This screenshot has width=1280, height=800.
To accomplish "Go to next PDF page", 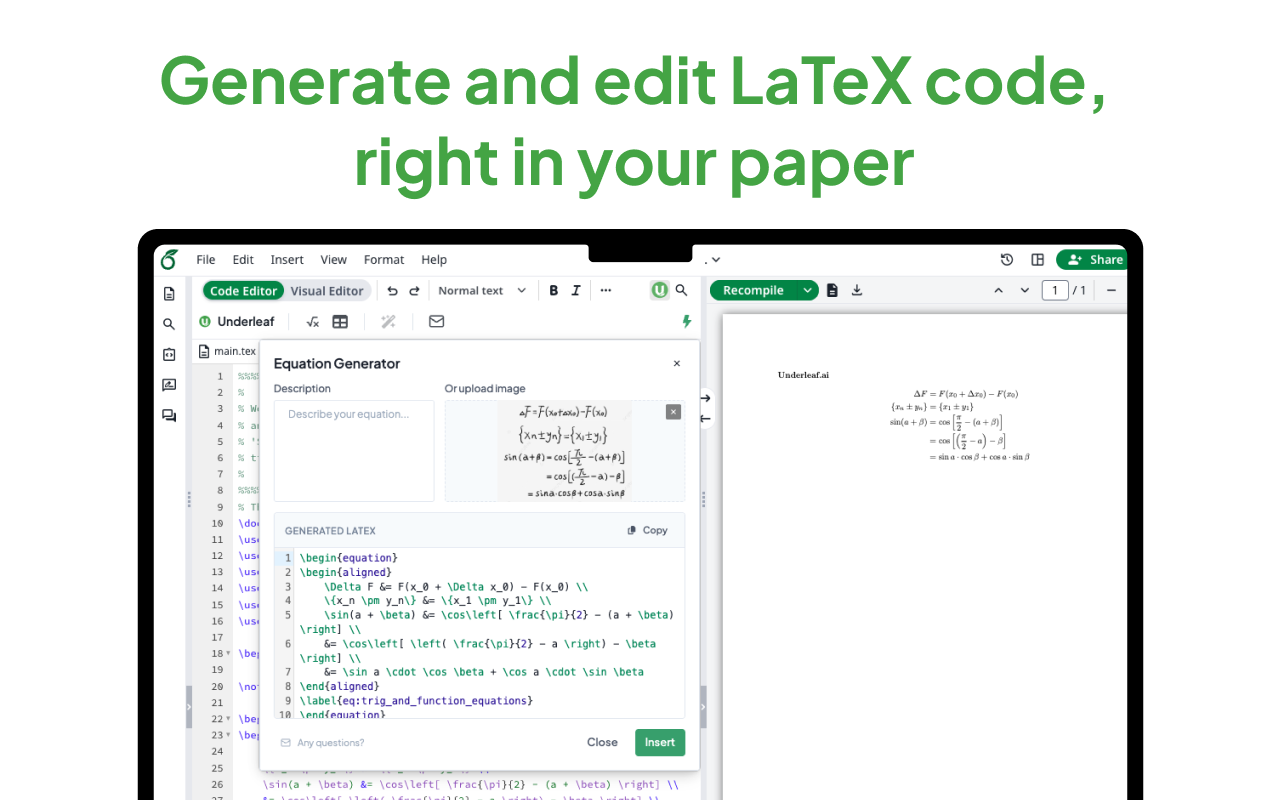I will coord(1024,290).
